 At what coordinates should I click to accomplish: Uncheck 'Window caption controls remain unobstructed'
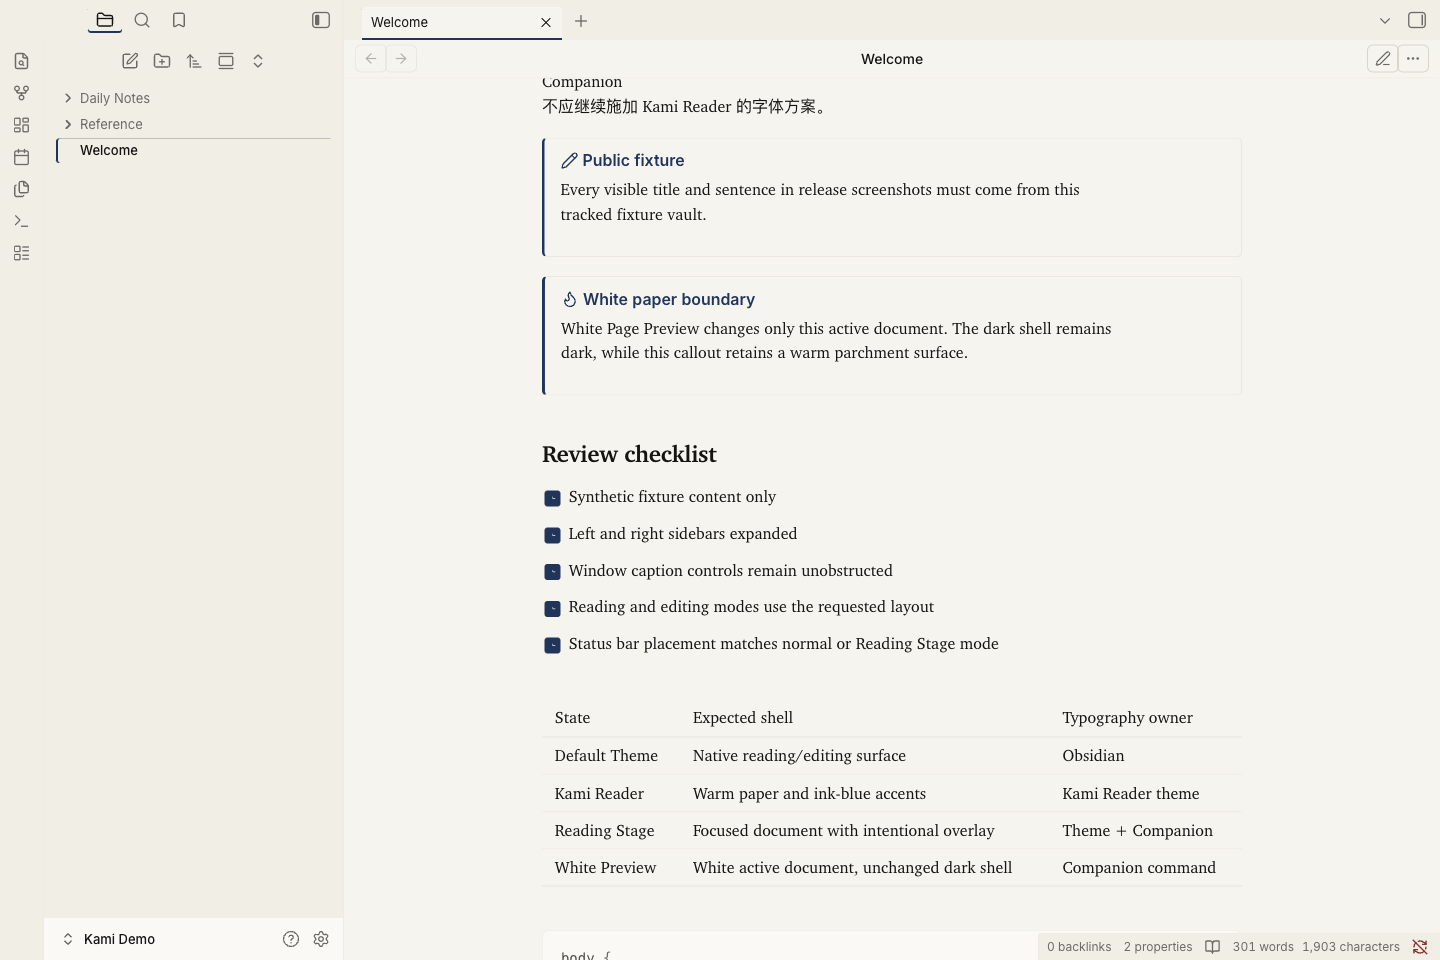[x=552, y=572]
